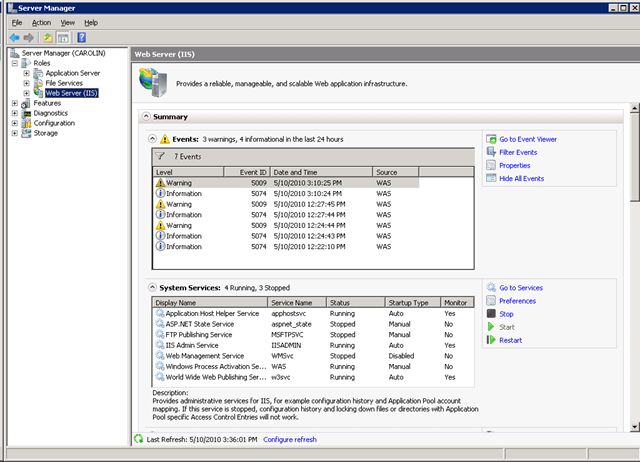Viewport: 640px width, 462px height.
Task: Expand the File Services node
Action: 27,83
